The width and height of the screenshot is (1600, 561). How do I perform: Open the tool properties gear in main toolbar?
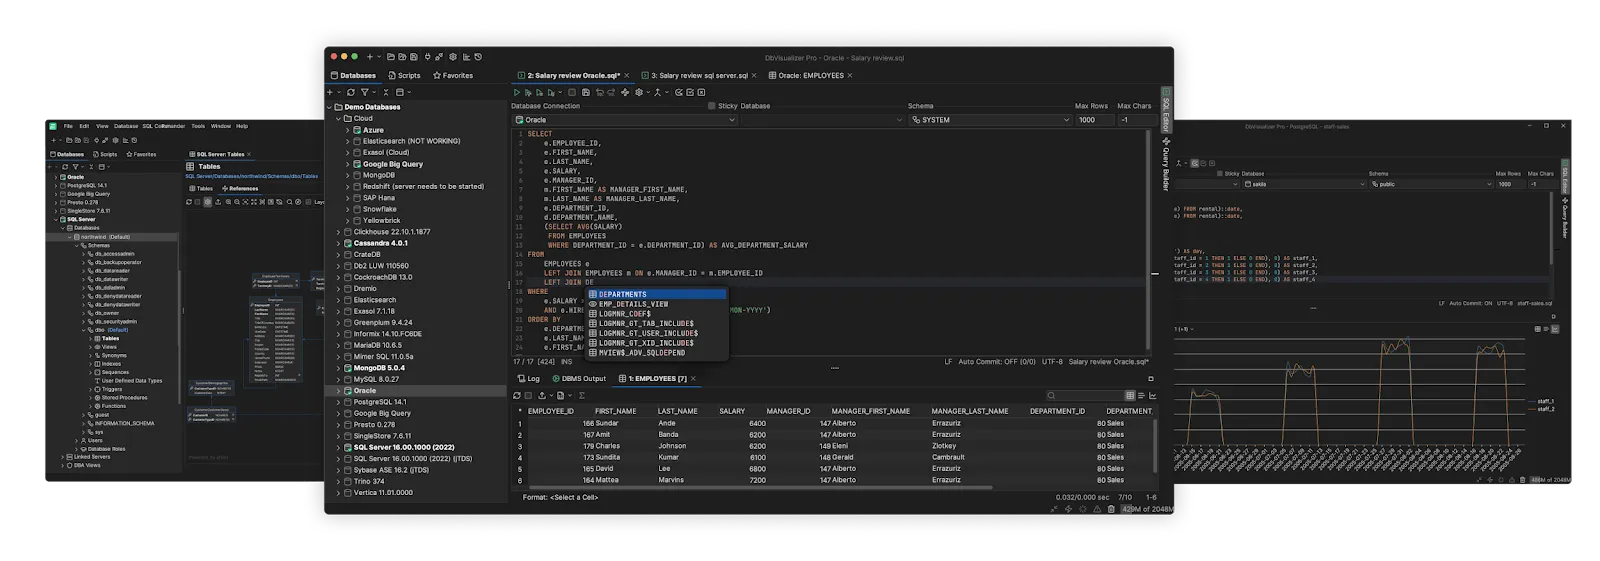click(453, 57)
